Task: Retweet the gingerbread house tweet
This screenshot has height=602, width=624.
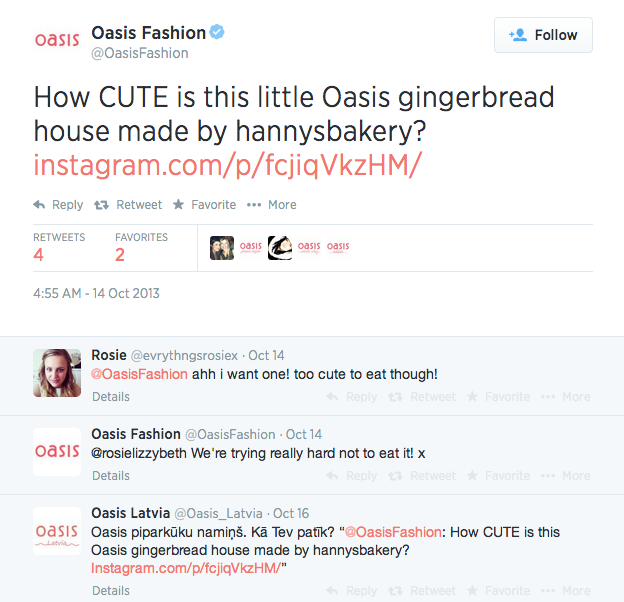Action: tap(128, 204)
